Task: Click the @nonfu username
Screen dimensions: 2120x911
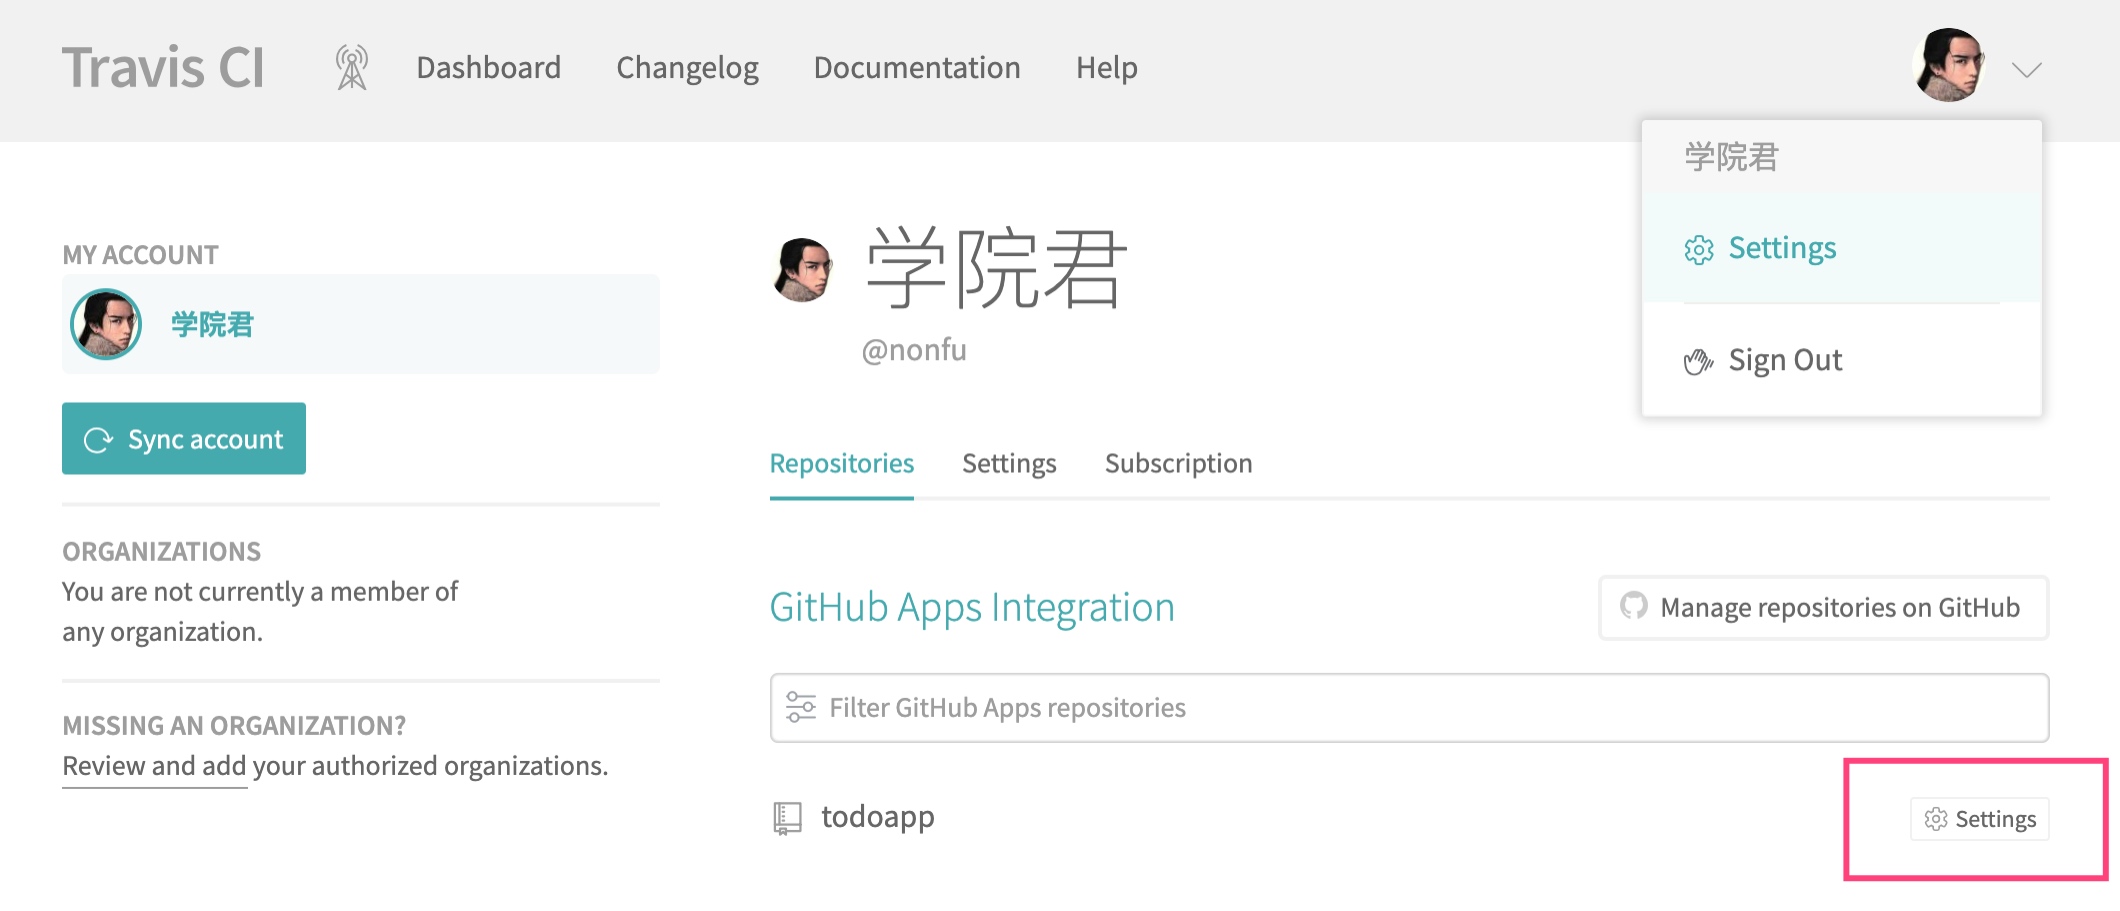Action: [914, 350]
